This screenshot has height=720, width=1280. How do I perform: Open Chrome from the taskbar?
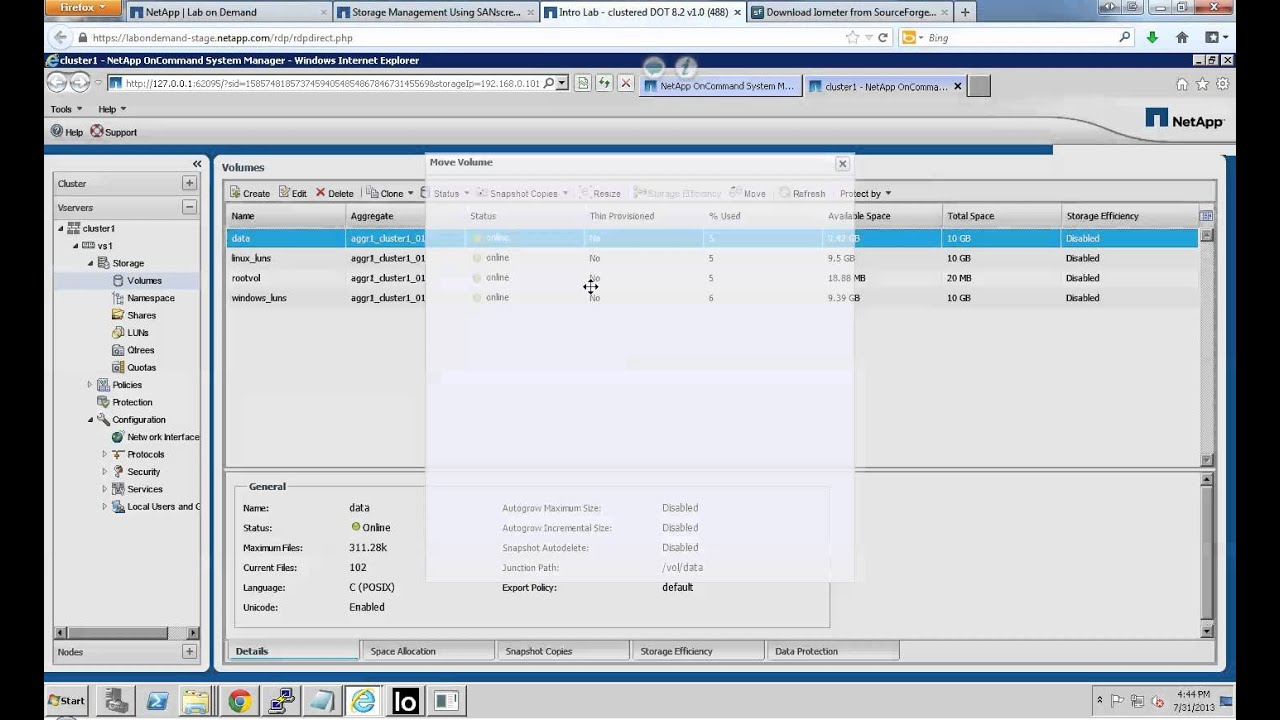coord(239,701)
